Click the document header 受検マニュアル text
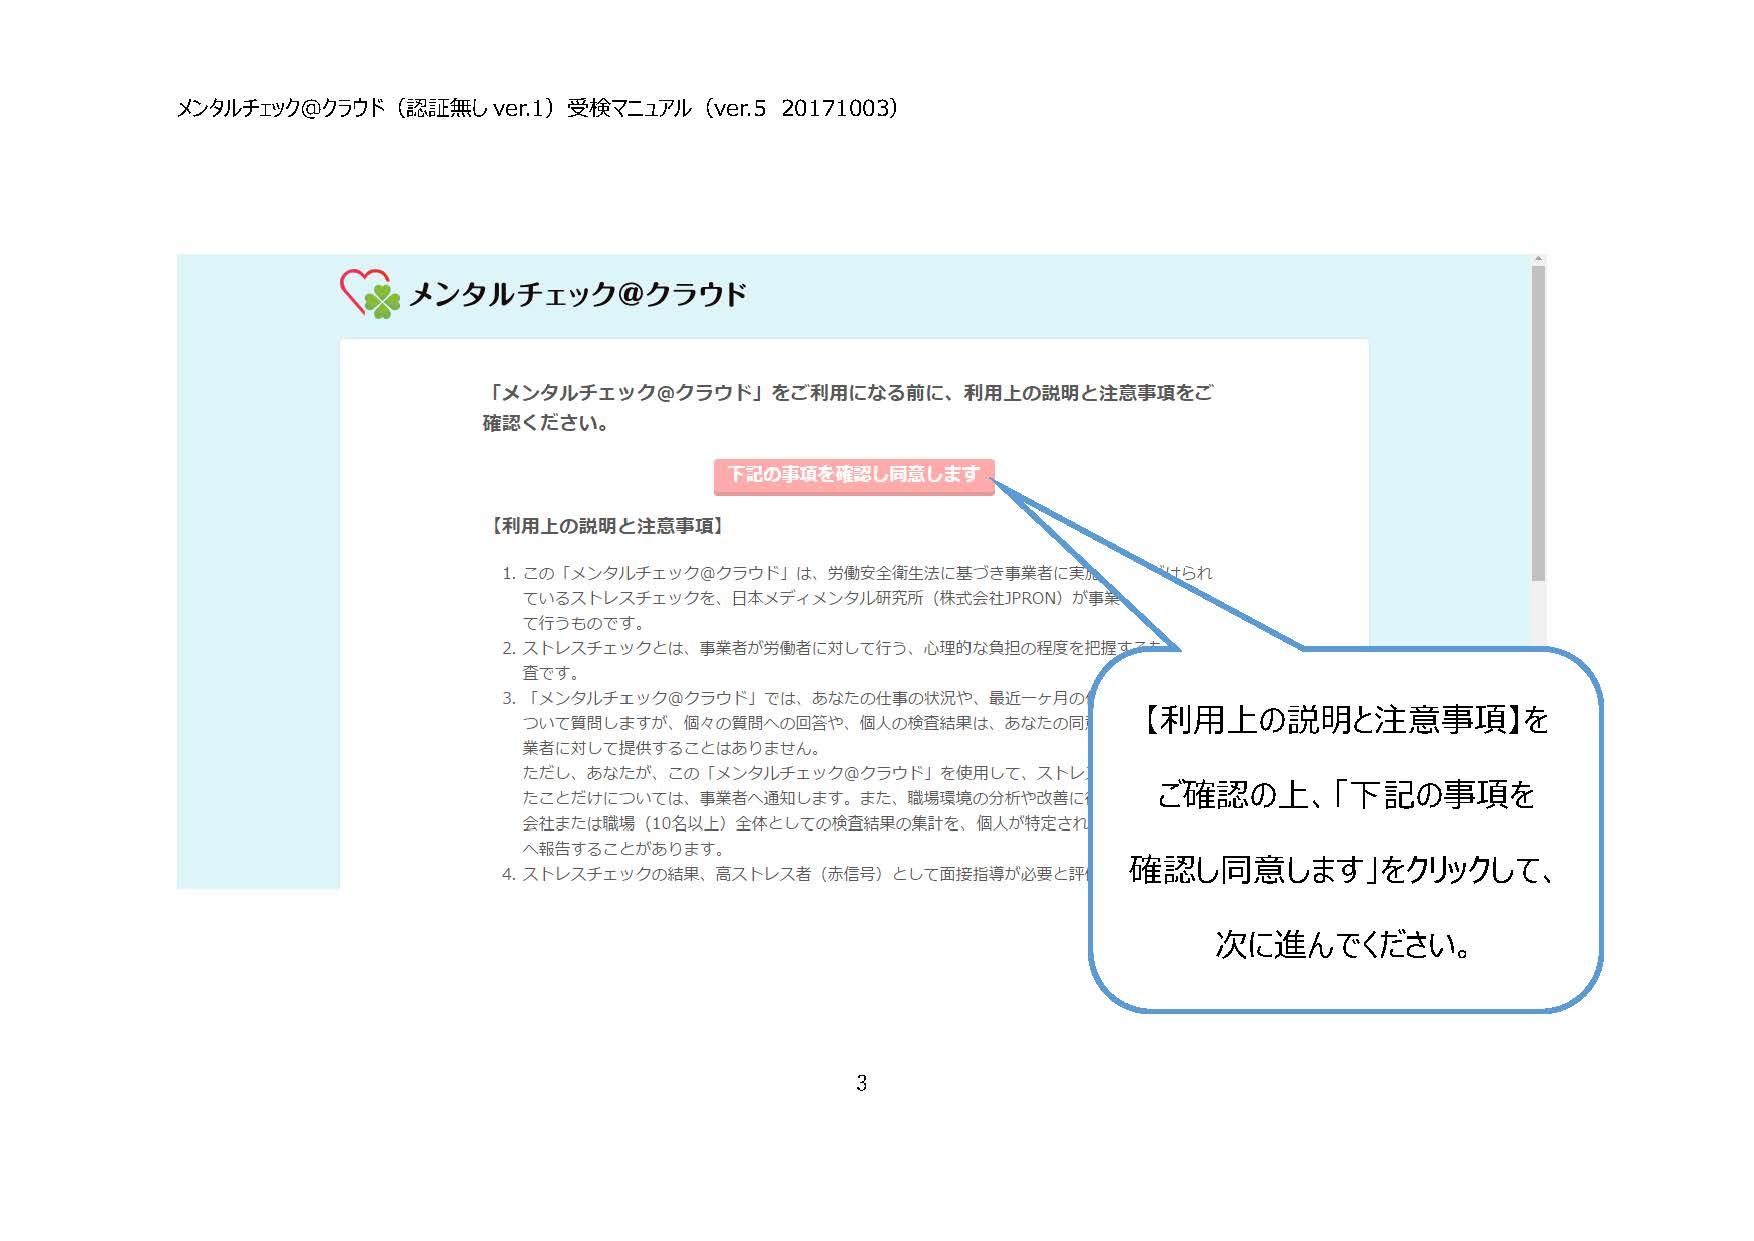The width and height of the screenshot is (1754, 1241). coord(629,108)
